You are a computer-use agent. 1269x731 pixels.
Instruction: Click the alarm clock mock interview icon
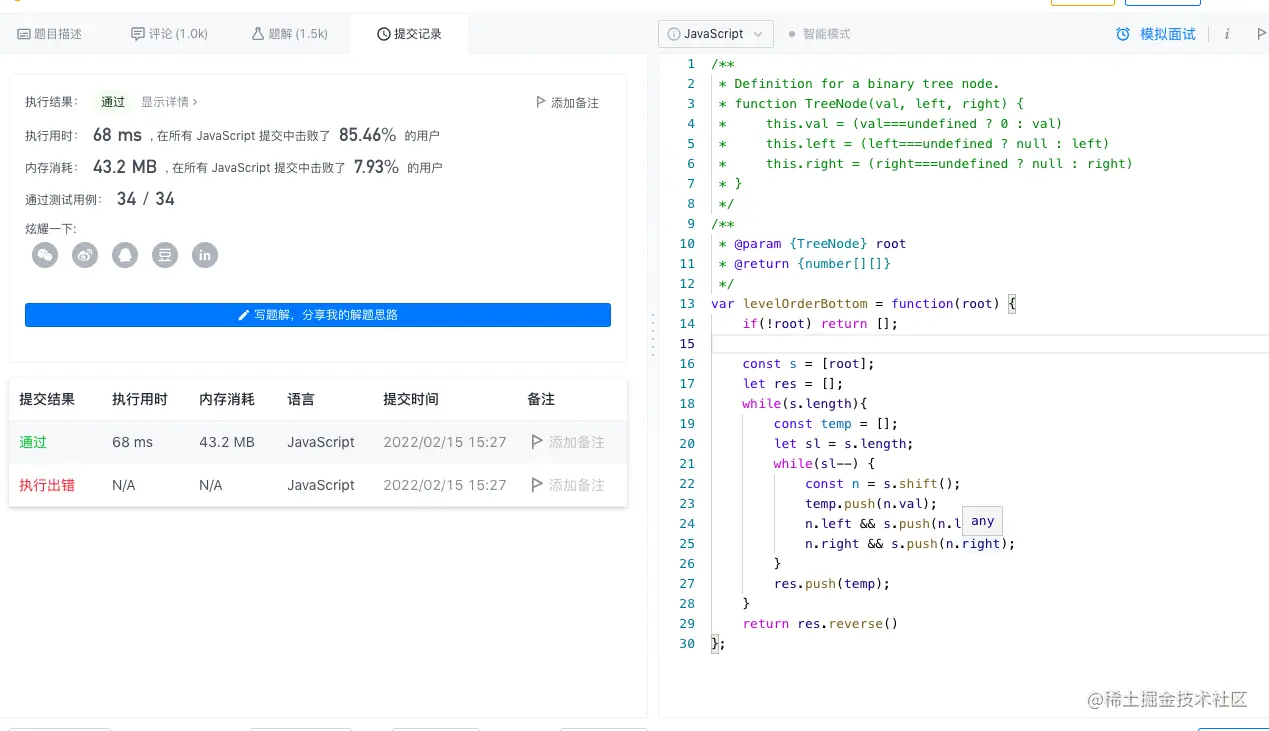tap(1123, 34)
